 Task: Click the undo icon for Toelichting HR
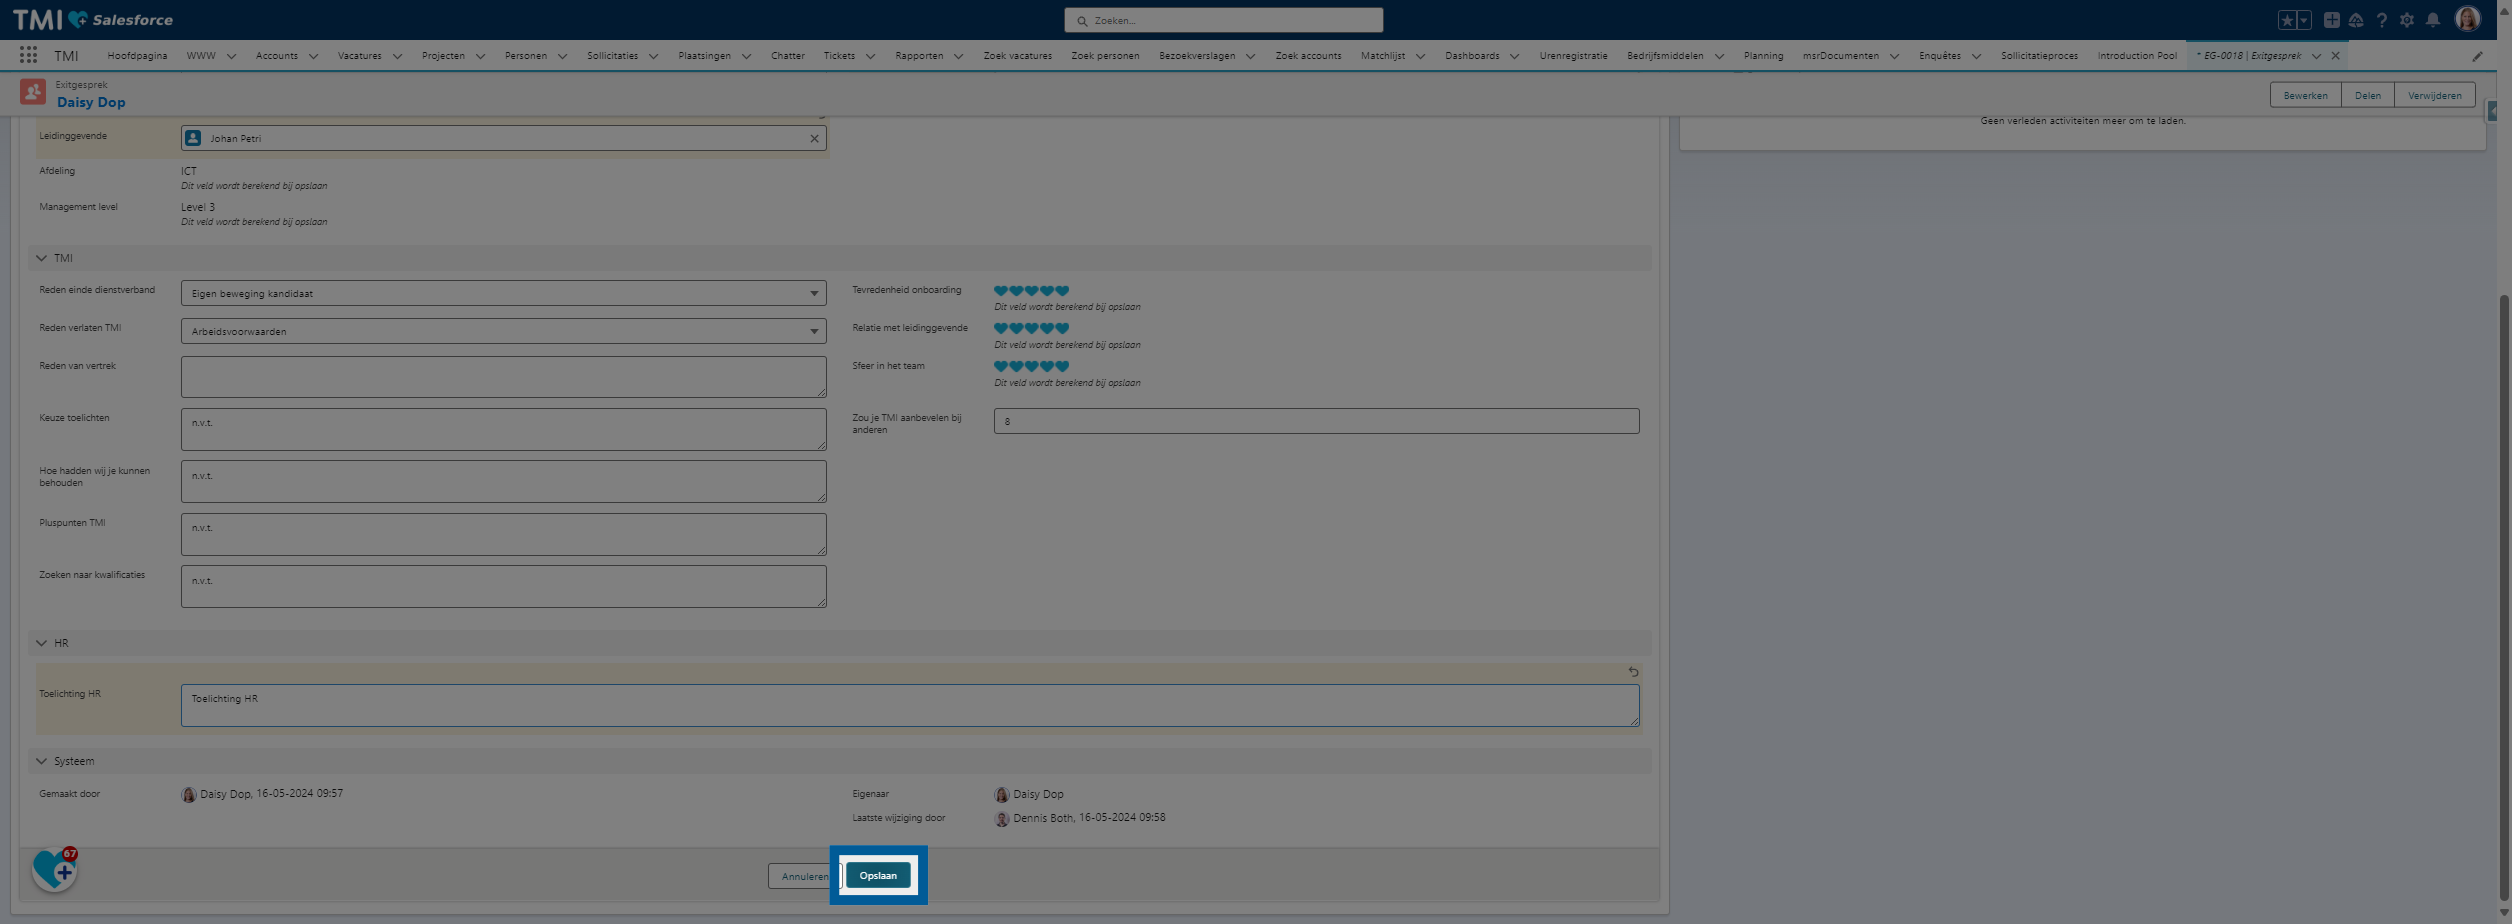tap(1633, 672)
